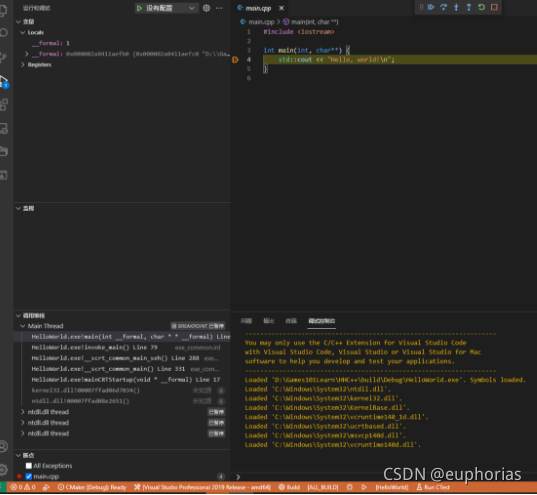
Task: Collapse the Watch section
Action: 18,208
